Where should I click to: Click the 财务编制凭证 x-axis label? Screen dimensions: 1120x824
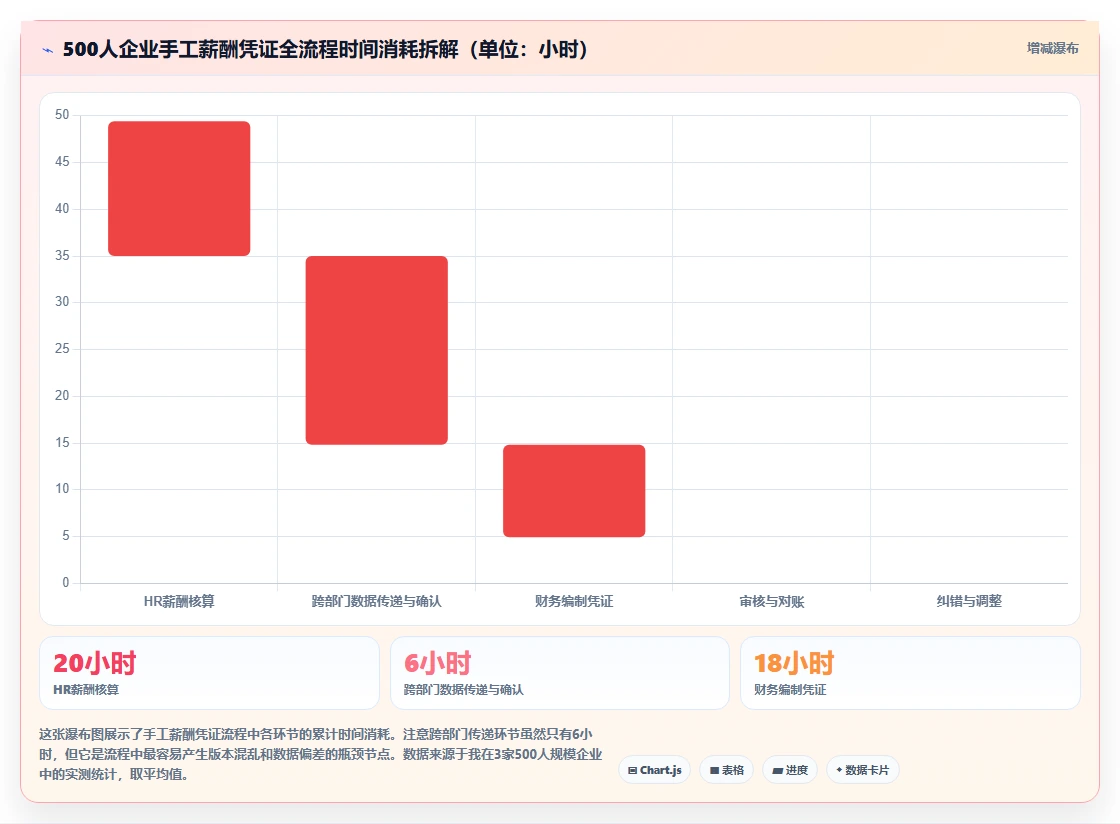tap(574, 601)
